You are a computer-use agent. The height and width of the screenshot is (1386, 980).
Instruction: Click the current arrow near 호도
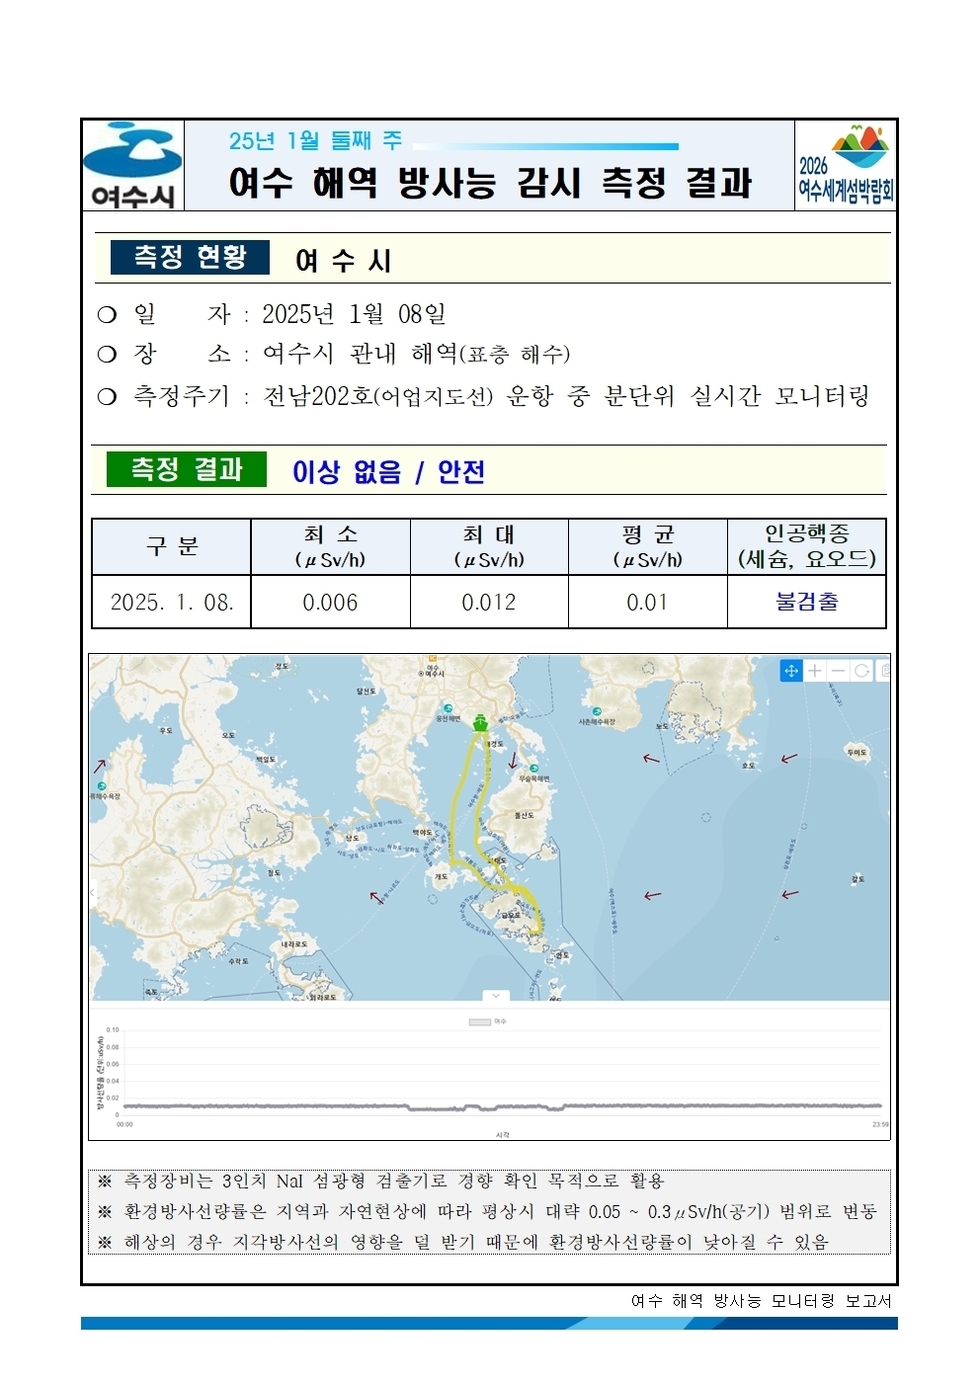[x=788, y=760]
